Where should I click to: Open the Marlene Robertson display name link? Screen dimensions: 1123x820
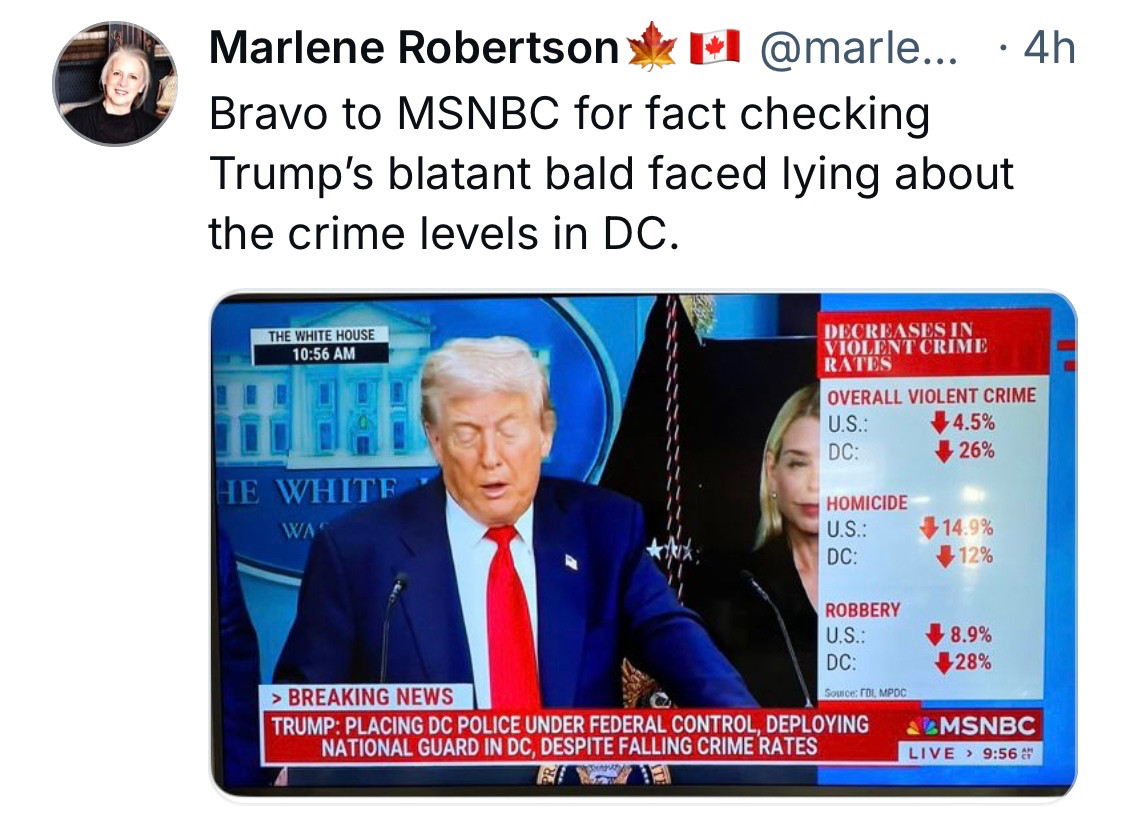click(x=414, y=47)
